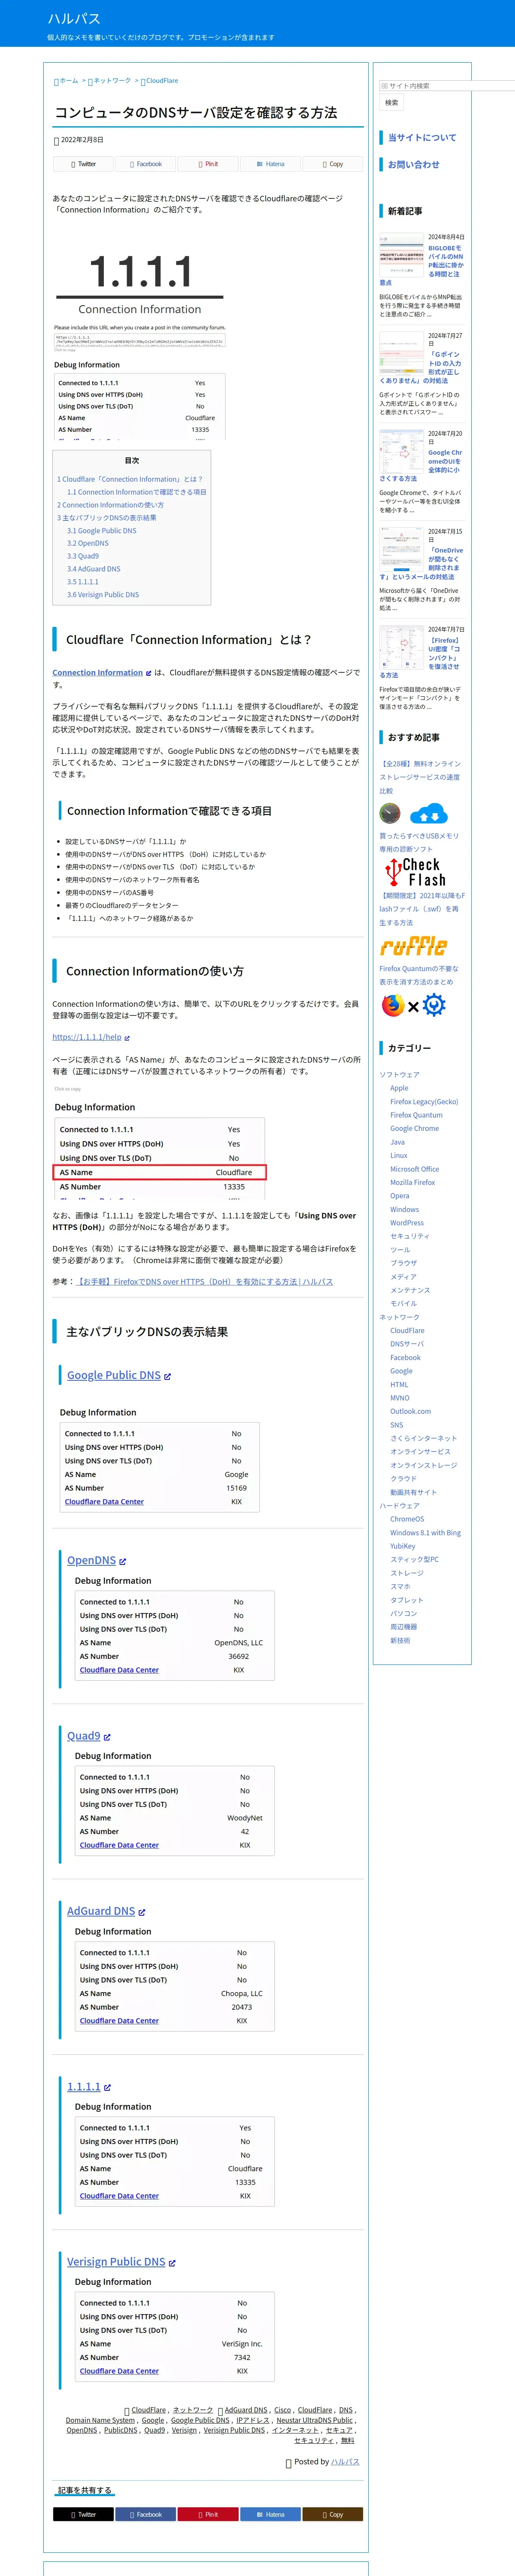Click the Hatena share button under the article date
515x2576 pixels.
click(270, 164)
